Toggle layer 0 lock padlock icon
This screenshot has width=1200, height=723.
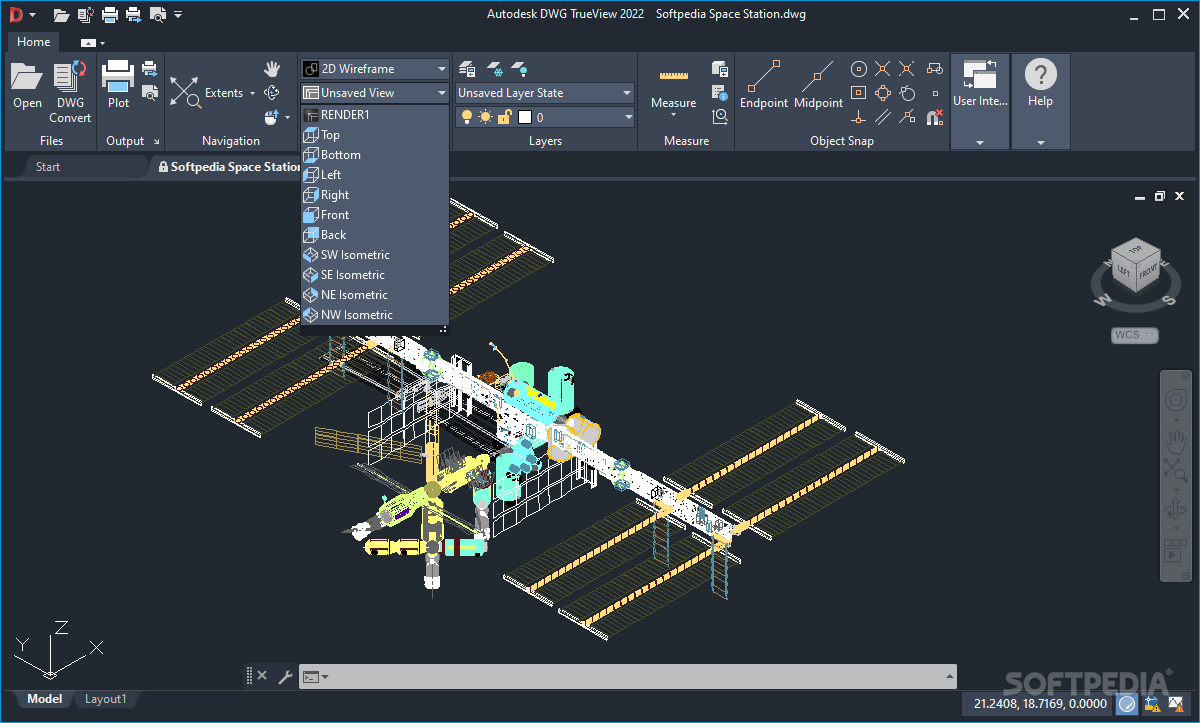coord(505,117)
